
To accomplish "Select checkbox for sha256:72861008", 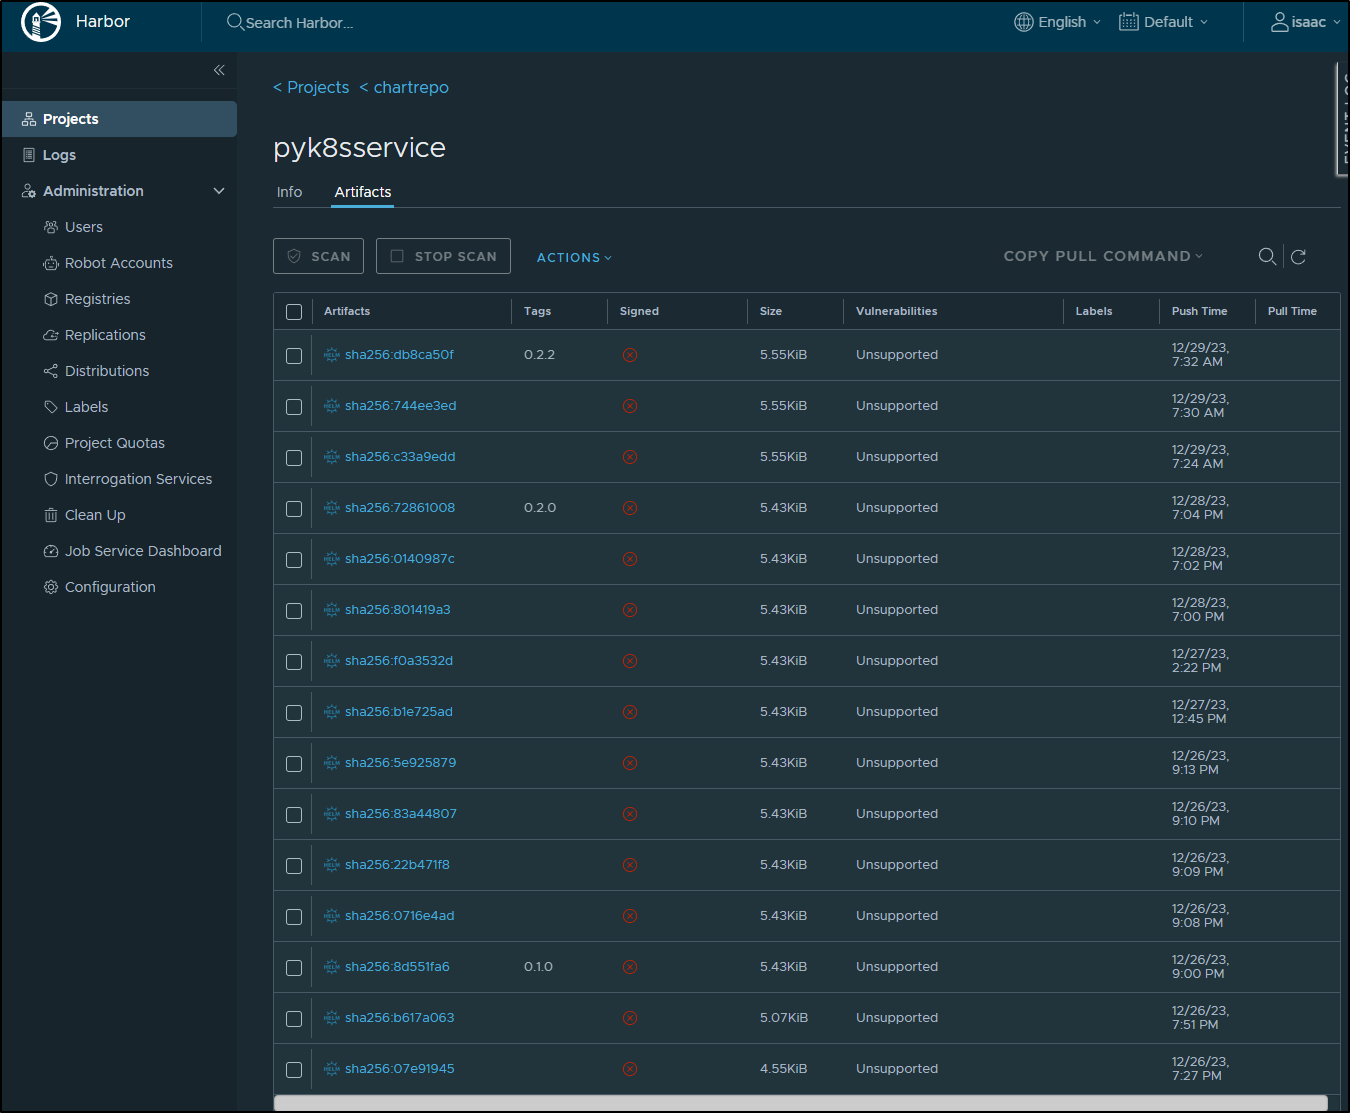I will point(294,509).
